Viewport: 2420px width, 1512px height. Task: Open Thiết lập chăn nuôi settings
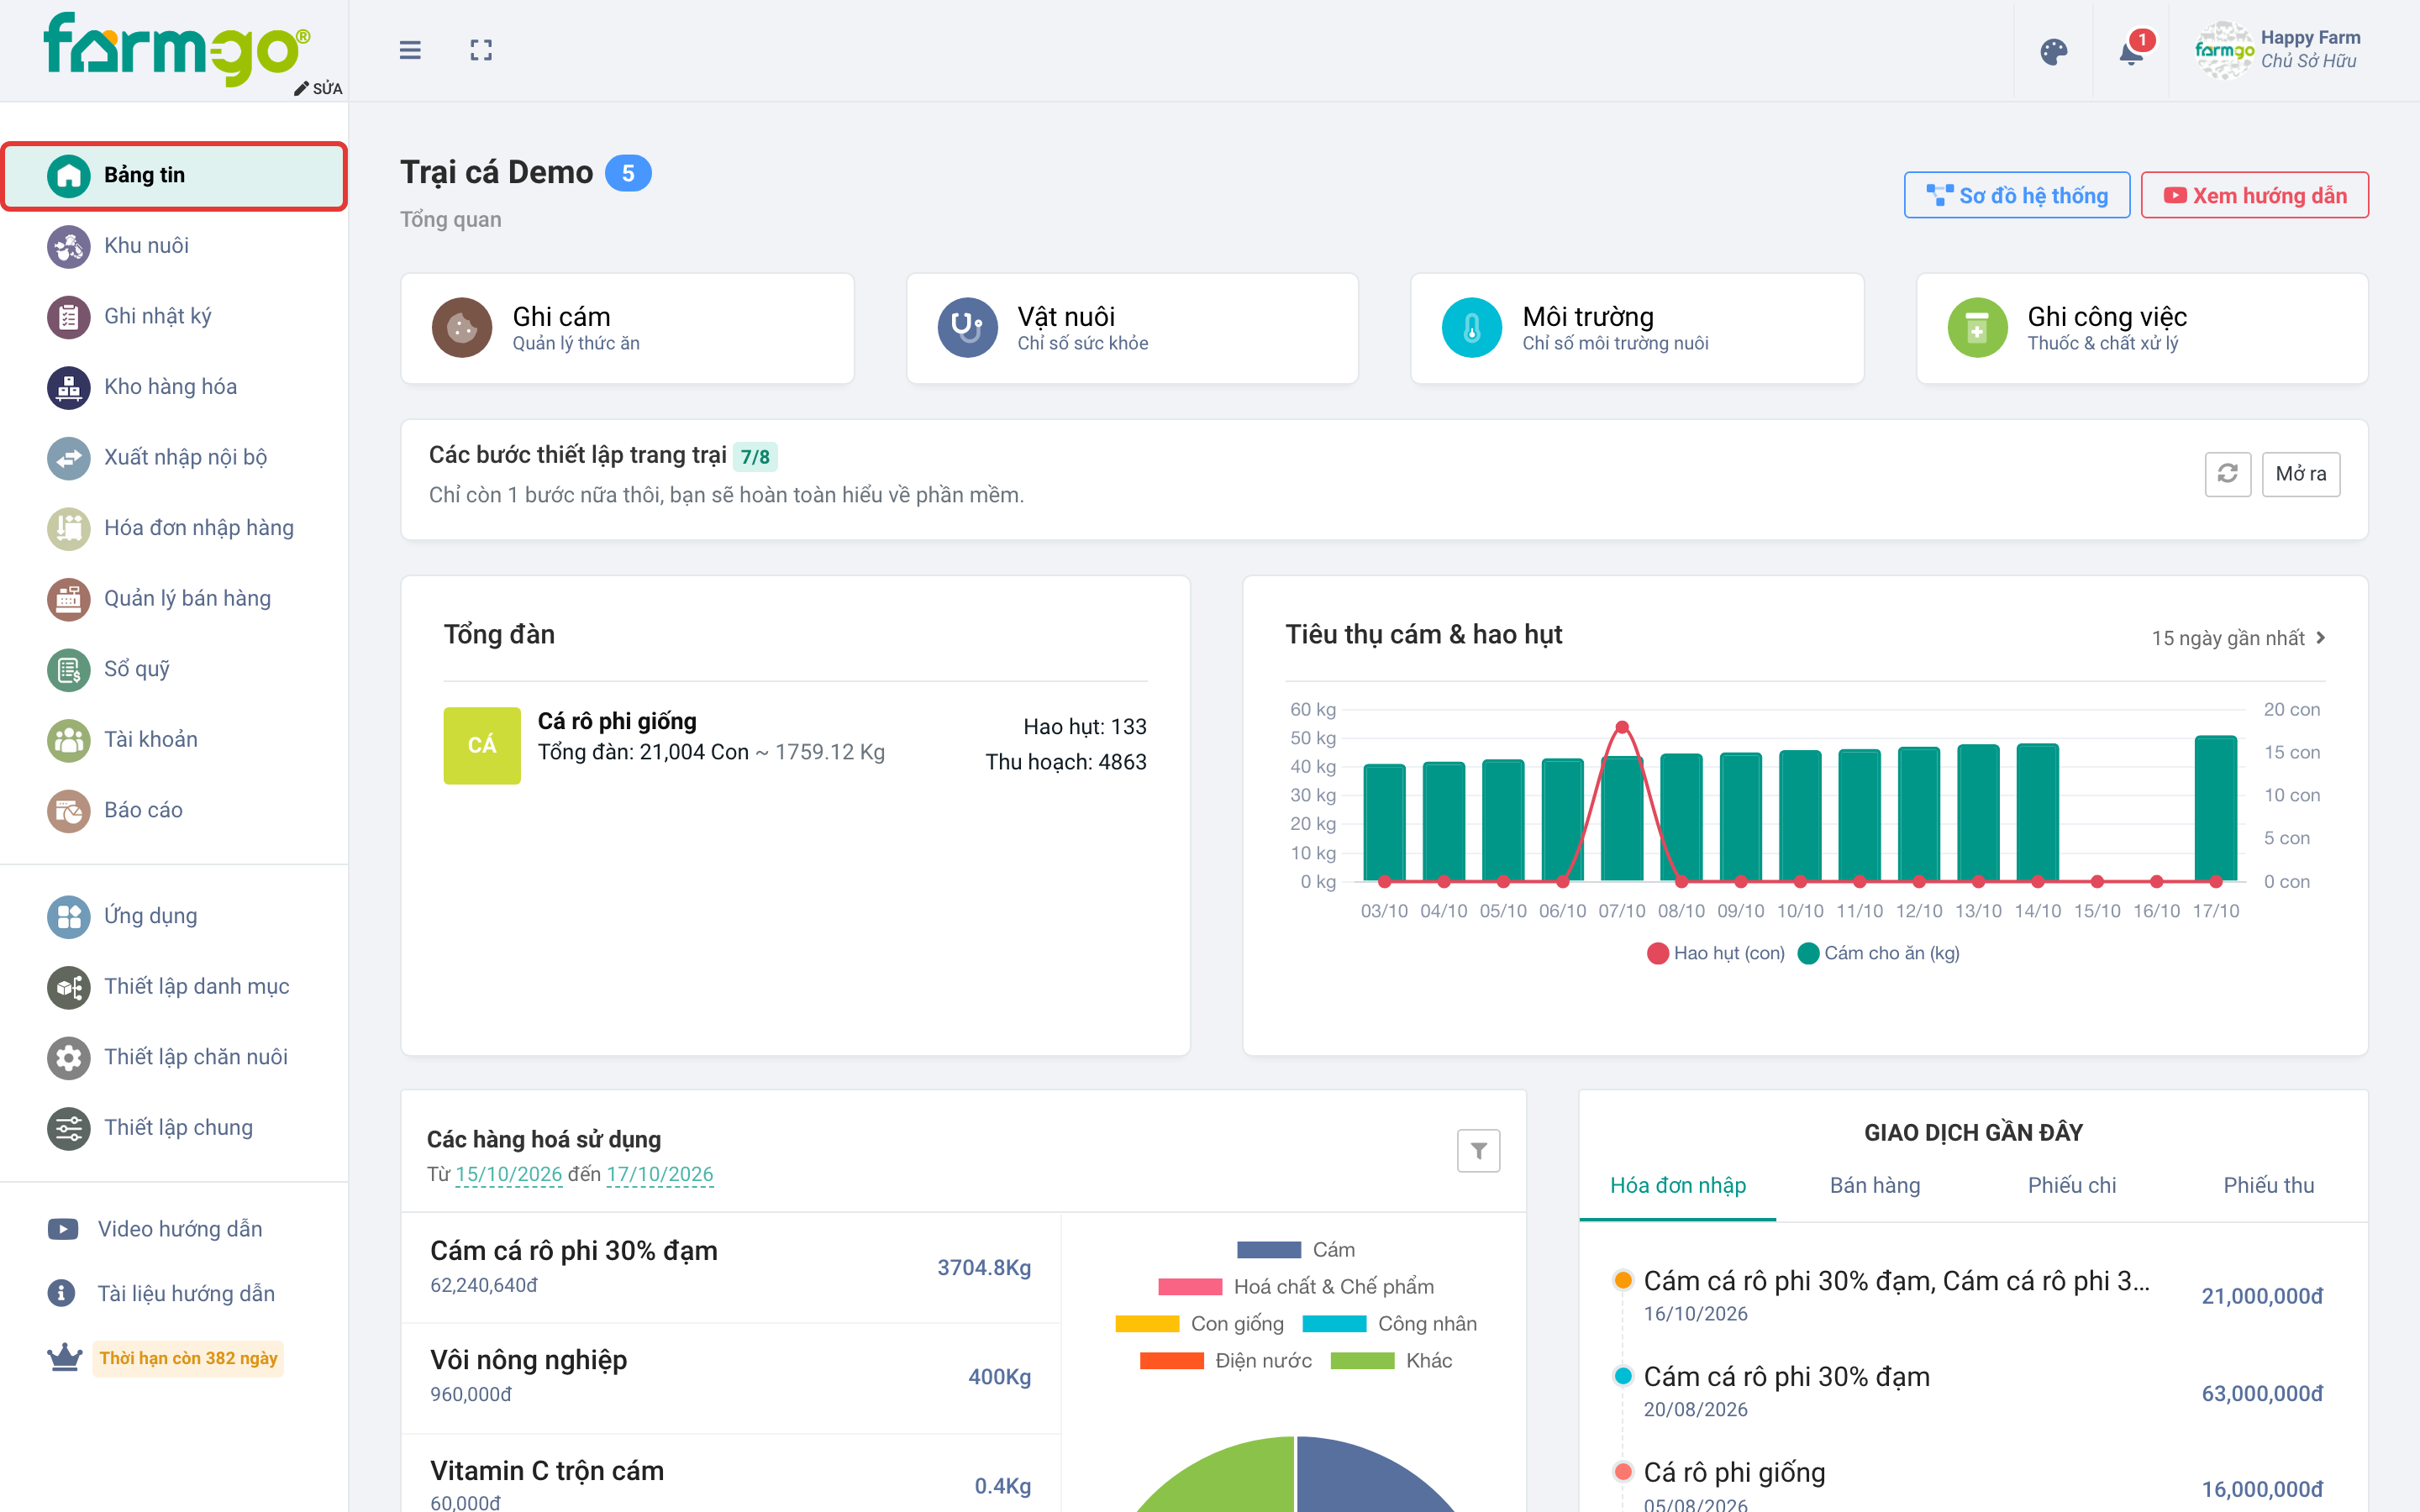click(174, 1057)
